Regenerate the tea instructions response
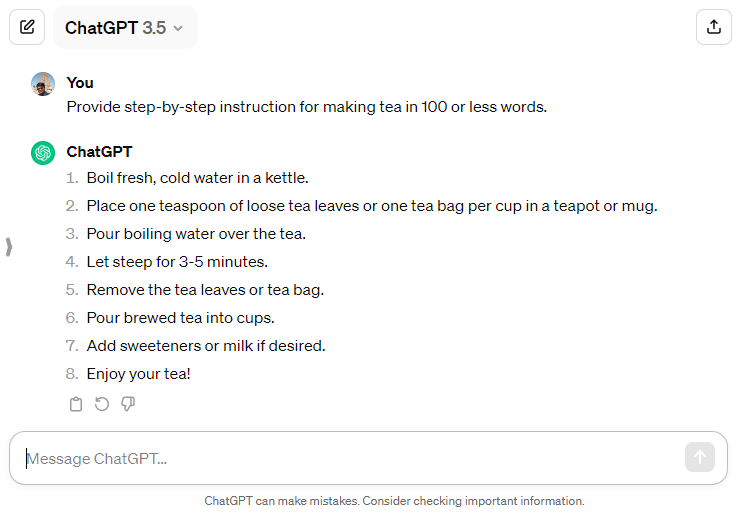 point(102,404)
